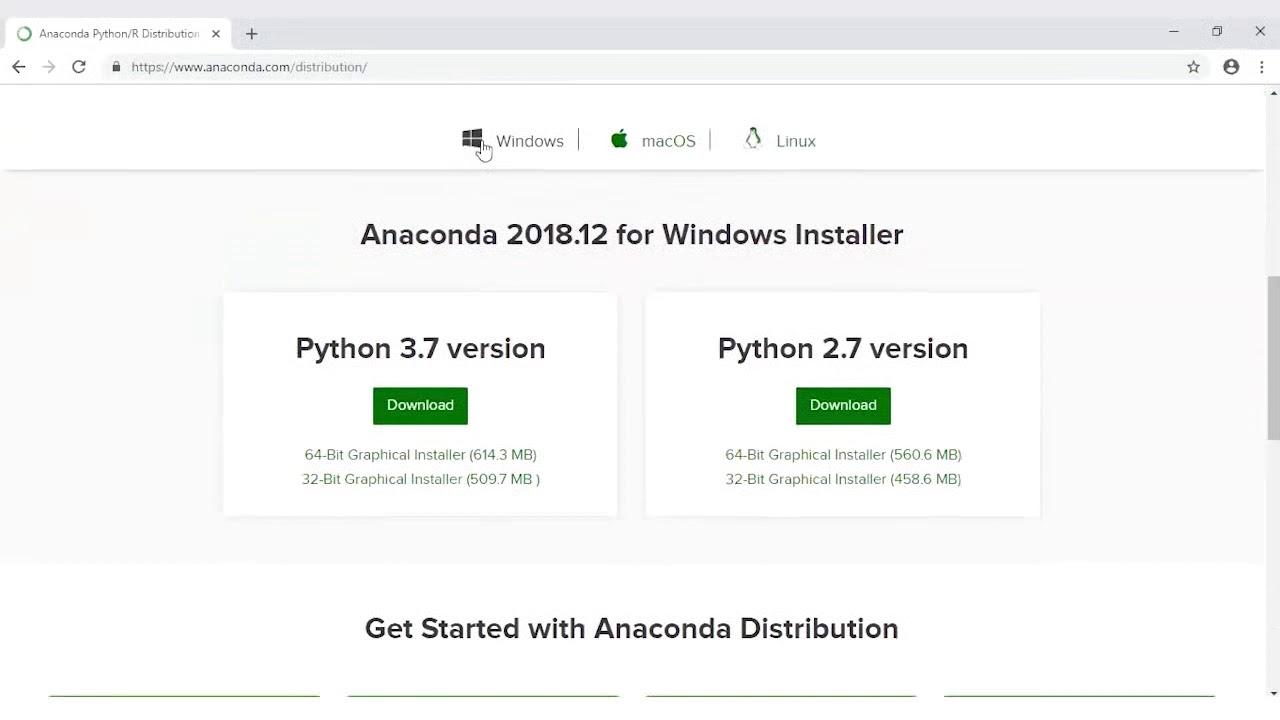Minimize the Chrome window
The width and height of the screenshot is (1280, 720).
coord(1173,32)
